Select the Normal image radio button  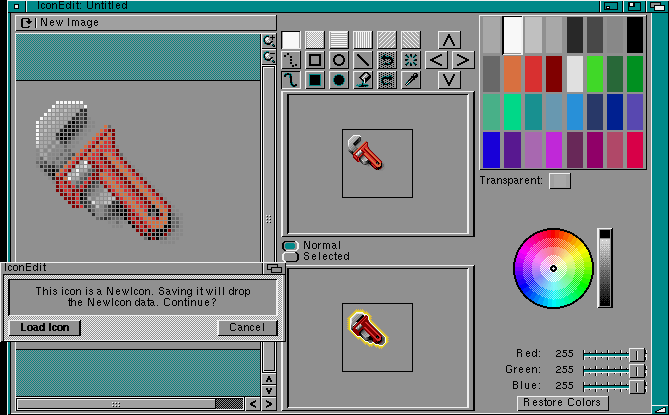291,245
